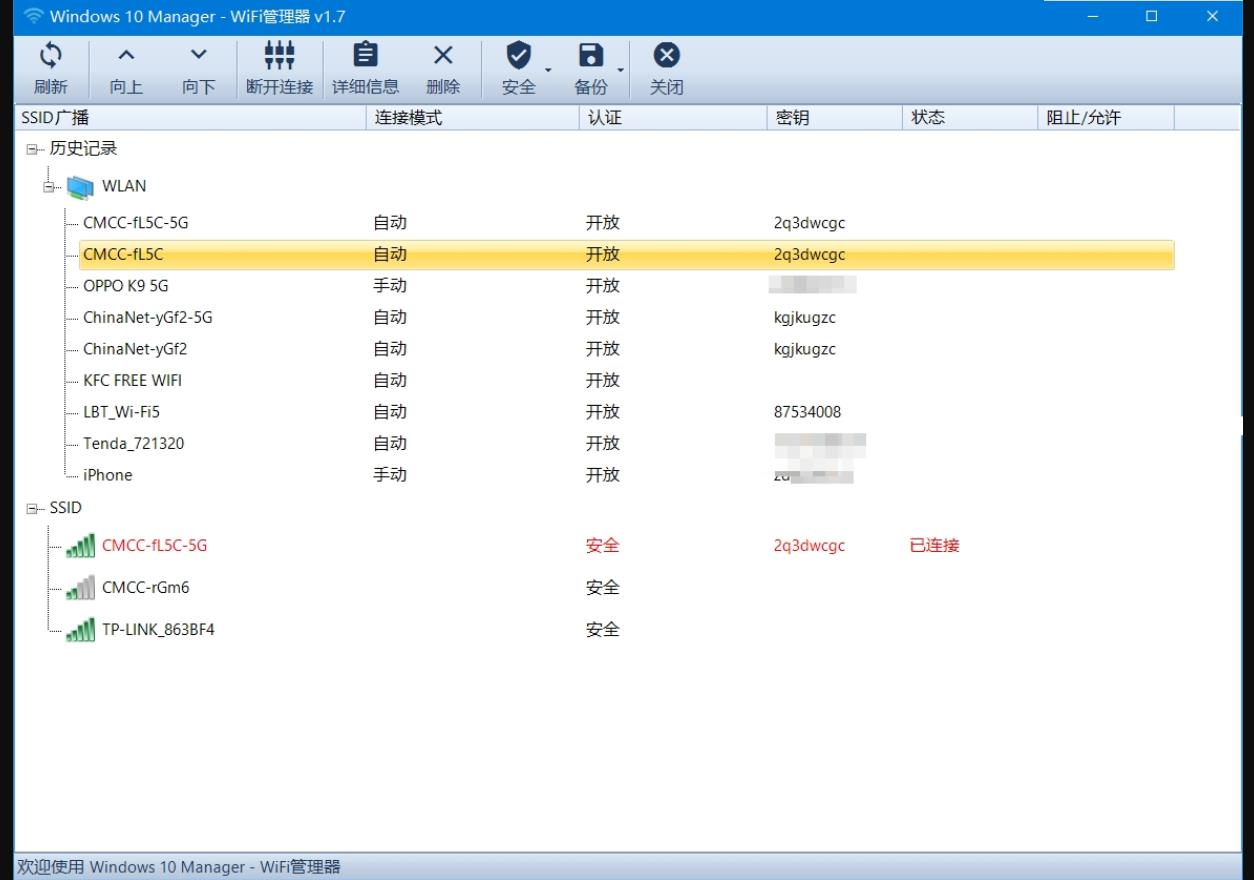The height and width of the screenshot is (880, 1254).
Task: Click signal icon of CMCC-rGm6 network
Action: pyautogui.click(x=81, y=588)
